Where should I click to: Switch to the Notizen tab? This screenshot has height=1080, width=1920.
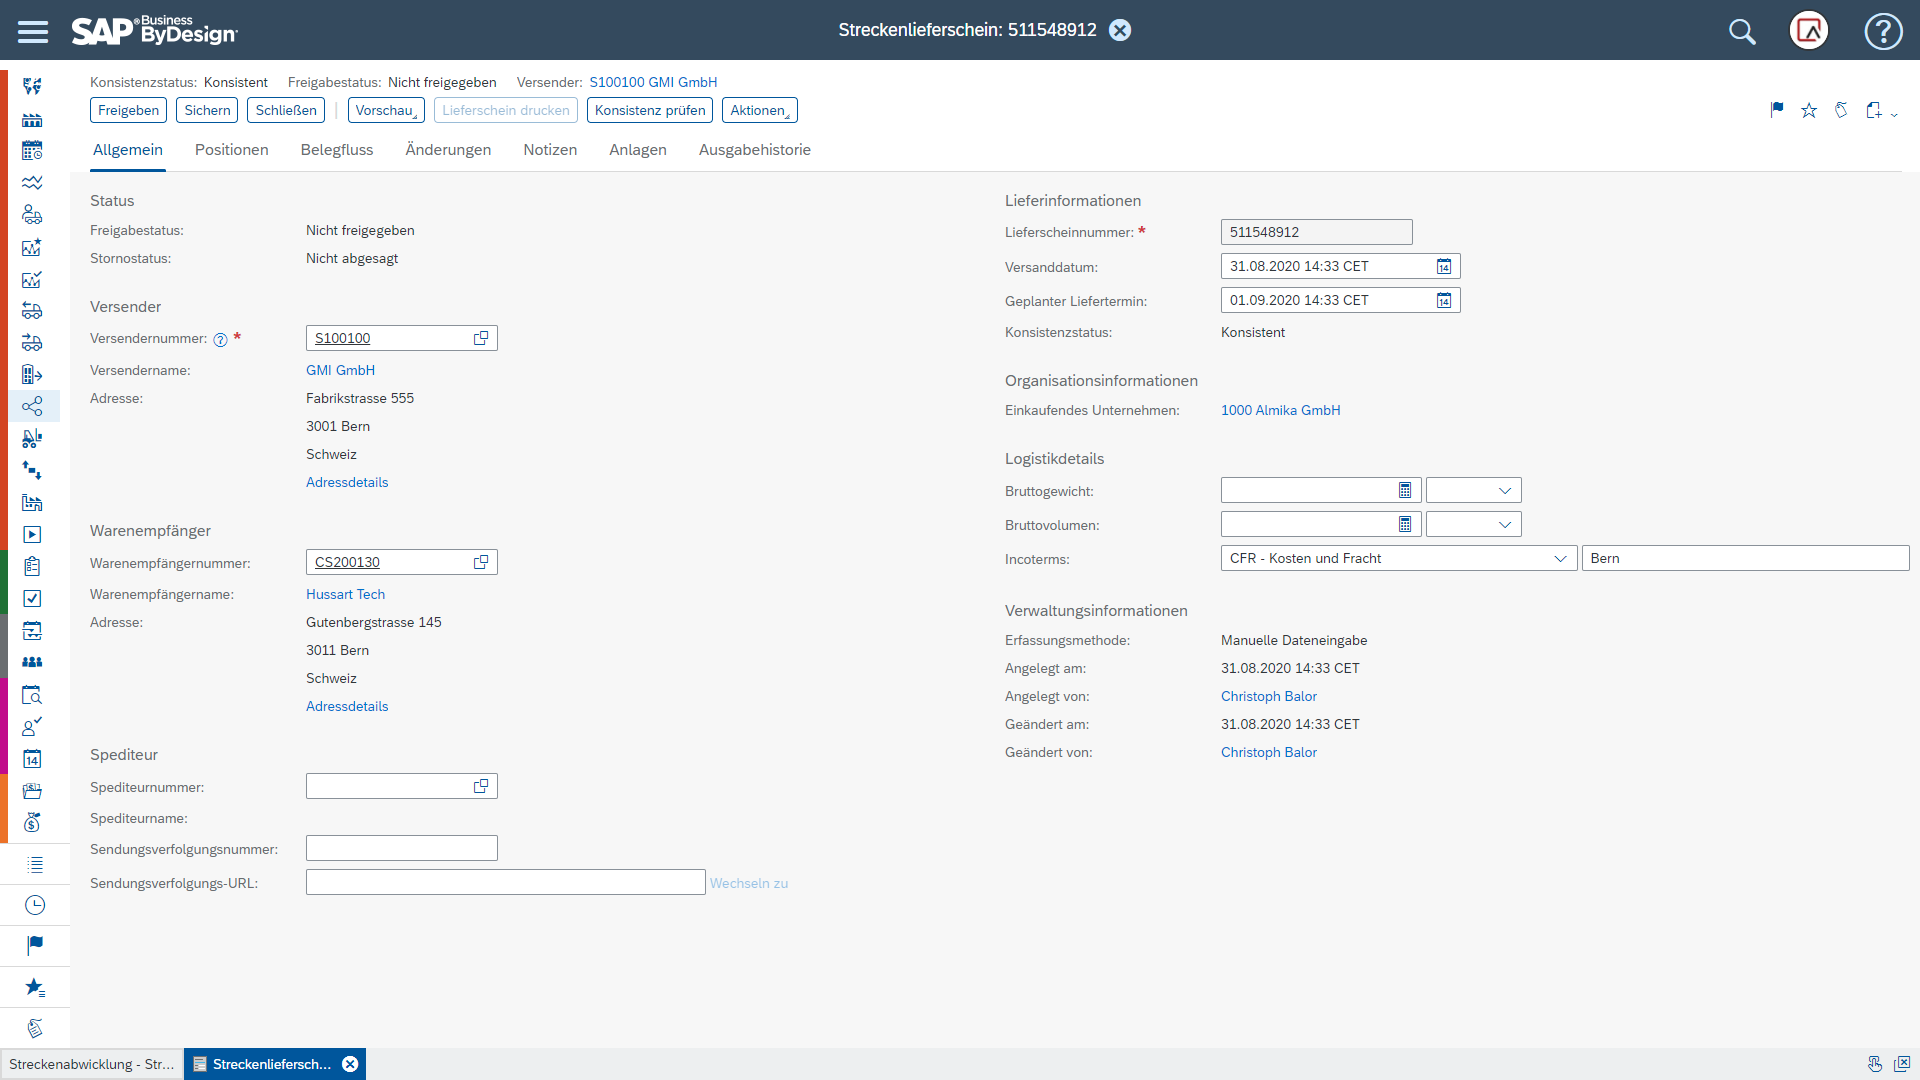coord(550,150)
